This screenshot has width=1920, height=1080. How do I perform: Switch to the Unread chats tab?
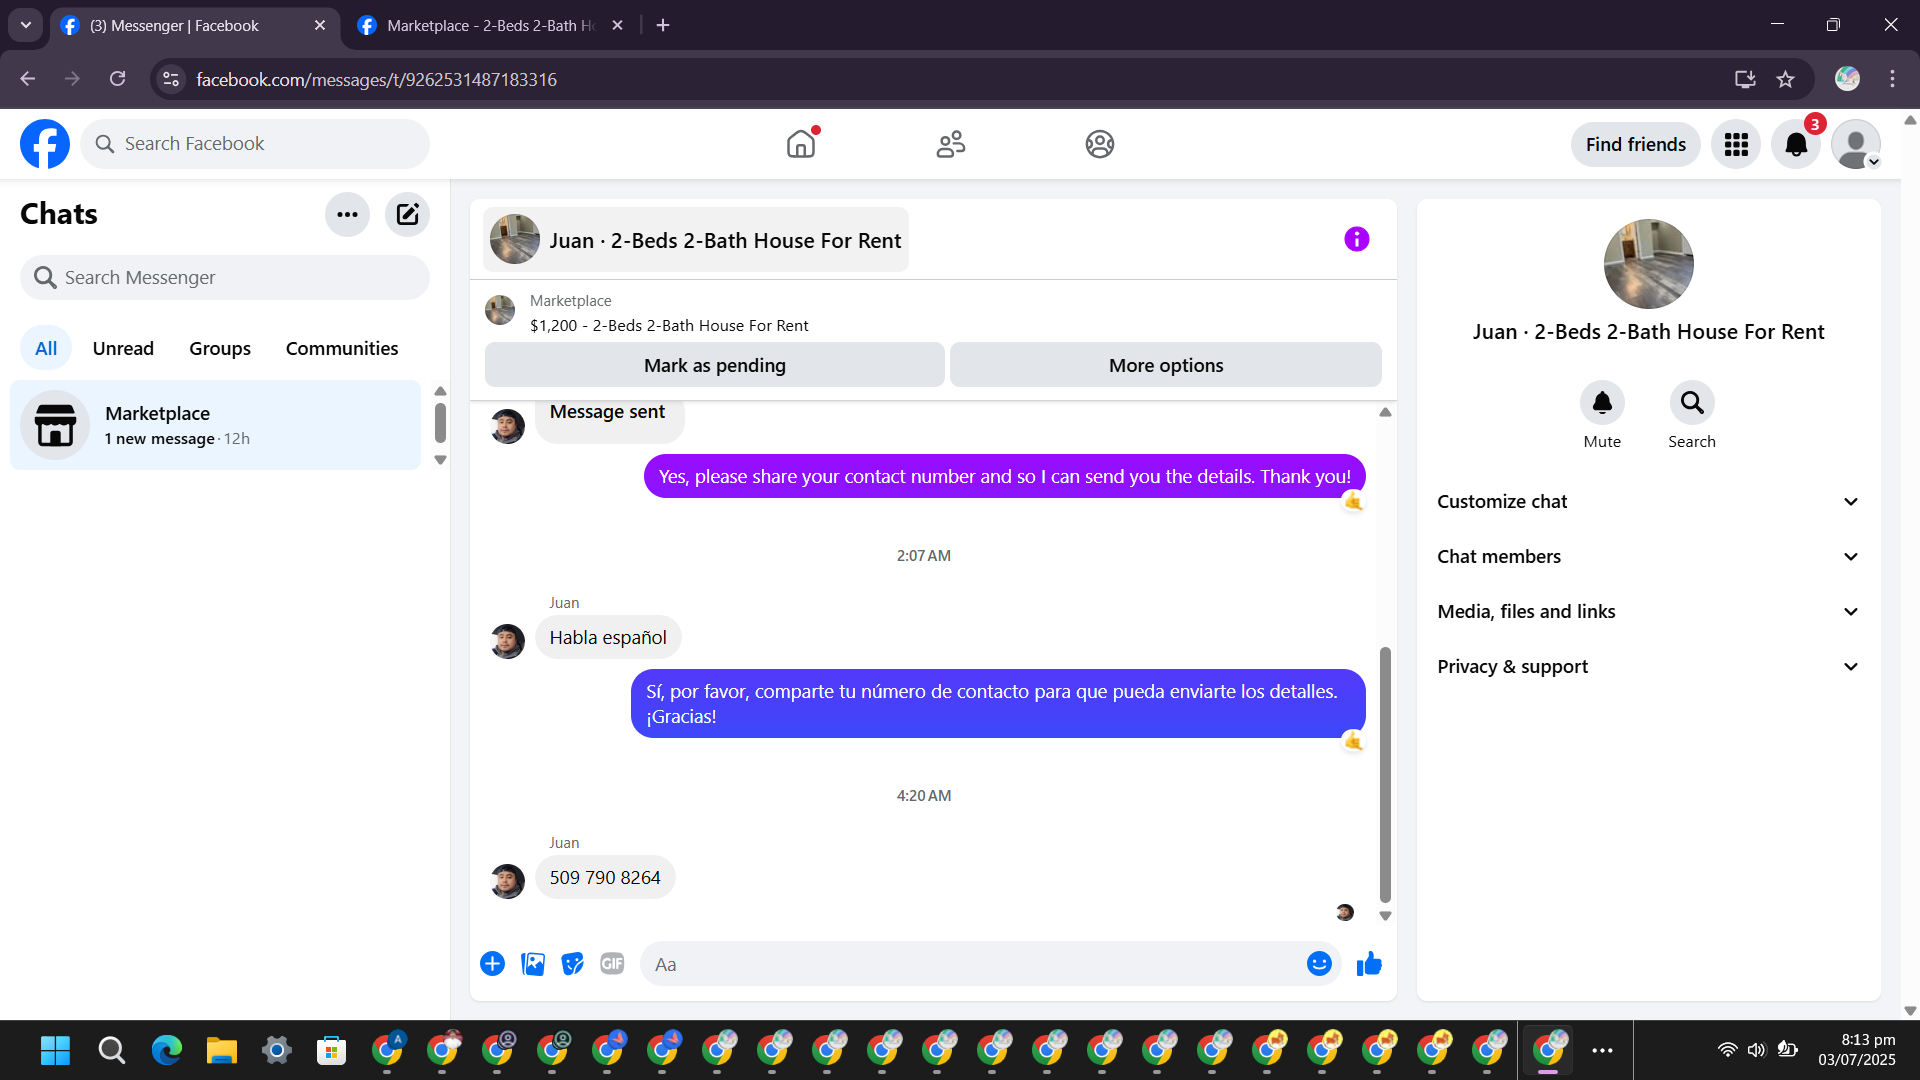123,348
